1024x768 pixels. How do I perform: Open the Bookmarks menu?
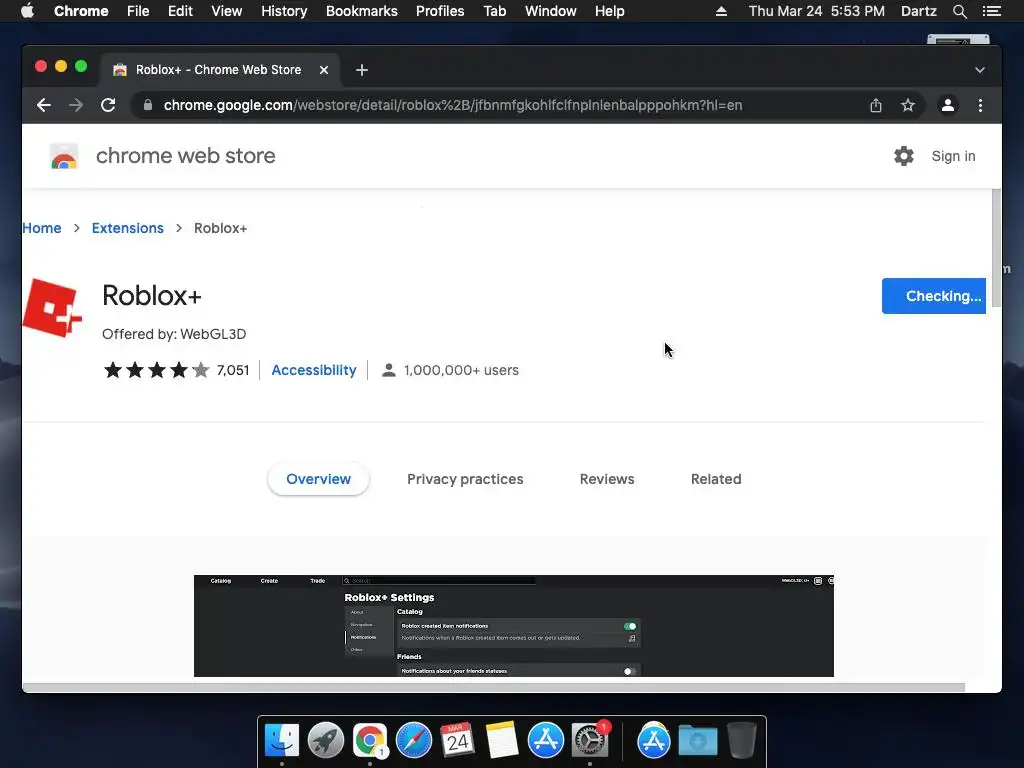click(362, 11)
